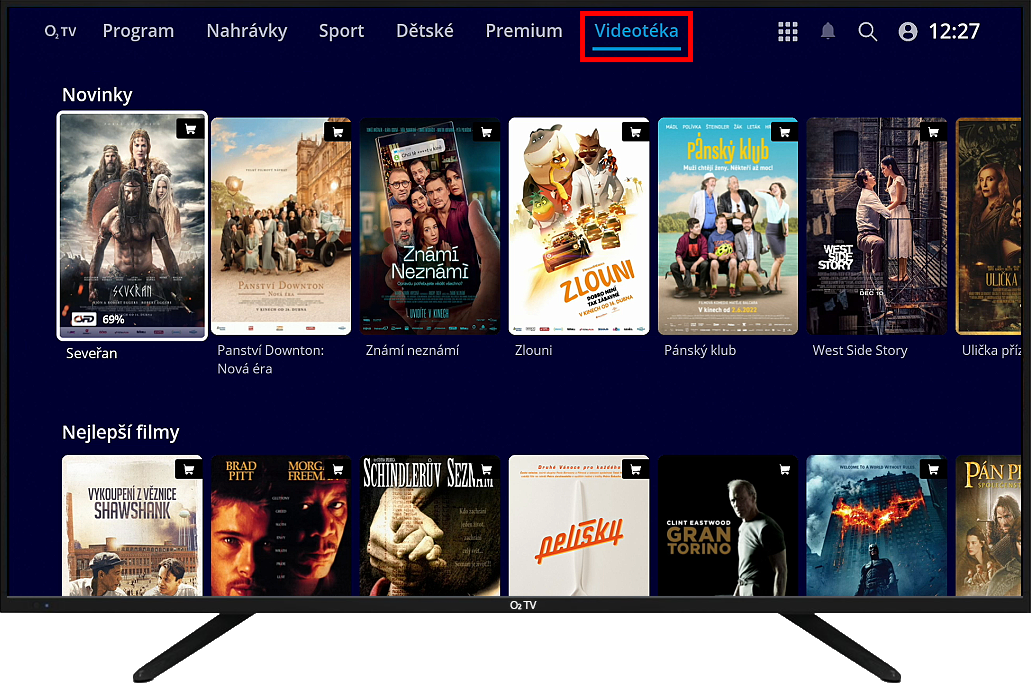
Task: Open search with the magnifier icon
Action: (868, 32)
